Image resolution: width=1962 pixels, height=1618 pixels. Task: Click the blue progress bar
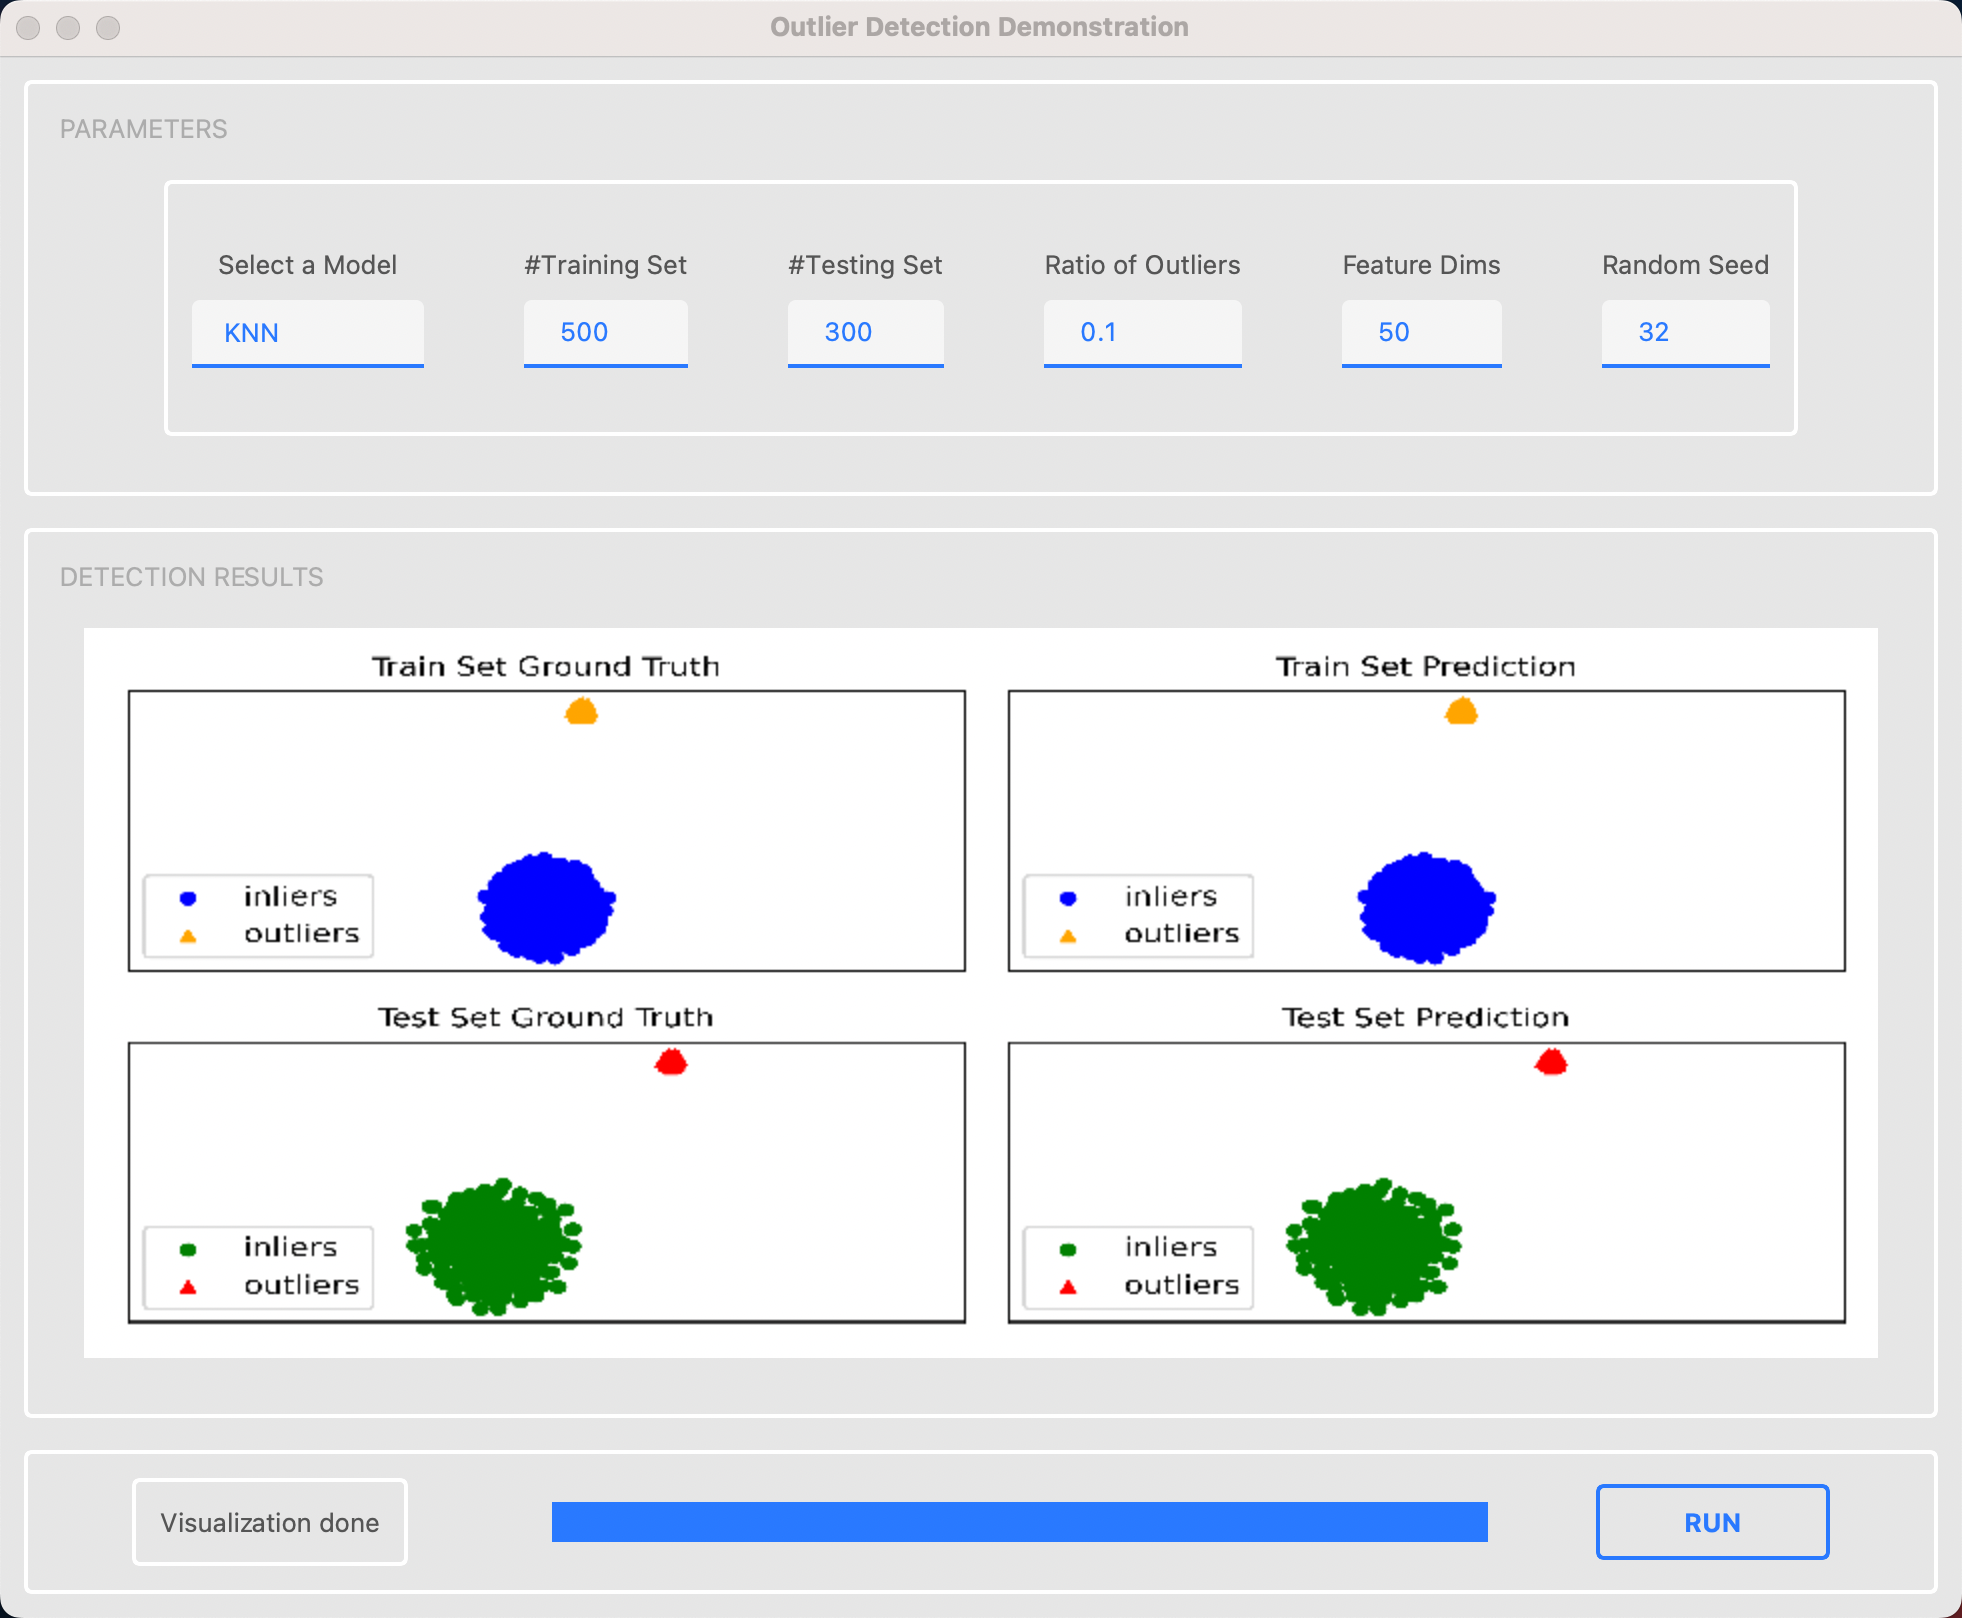pyautogui.click(x=1019, y=1521)
